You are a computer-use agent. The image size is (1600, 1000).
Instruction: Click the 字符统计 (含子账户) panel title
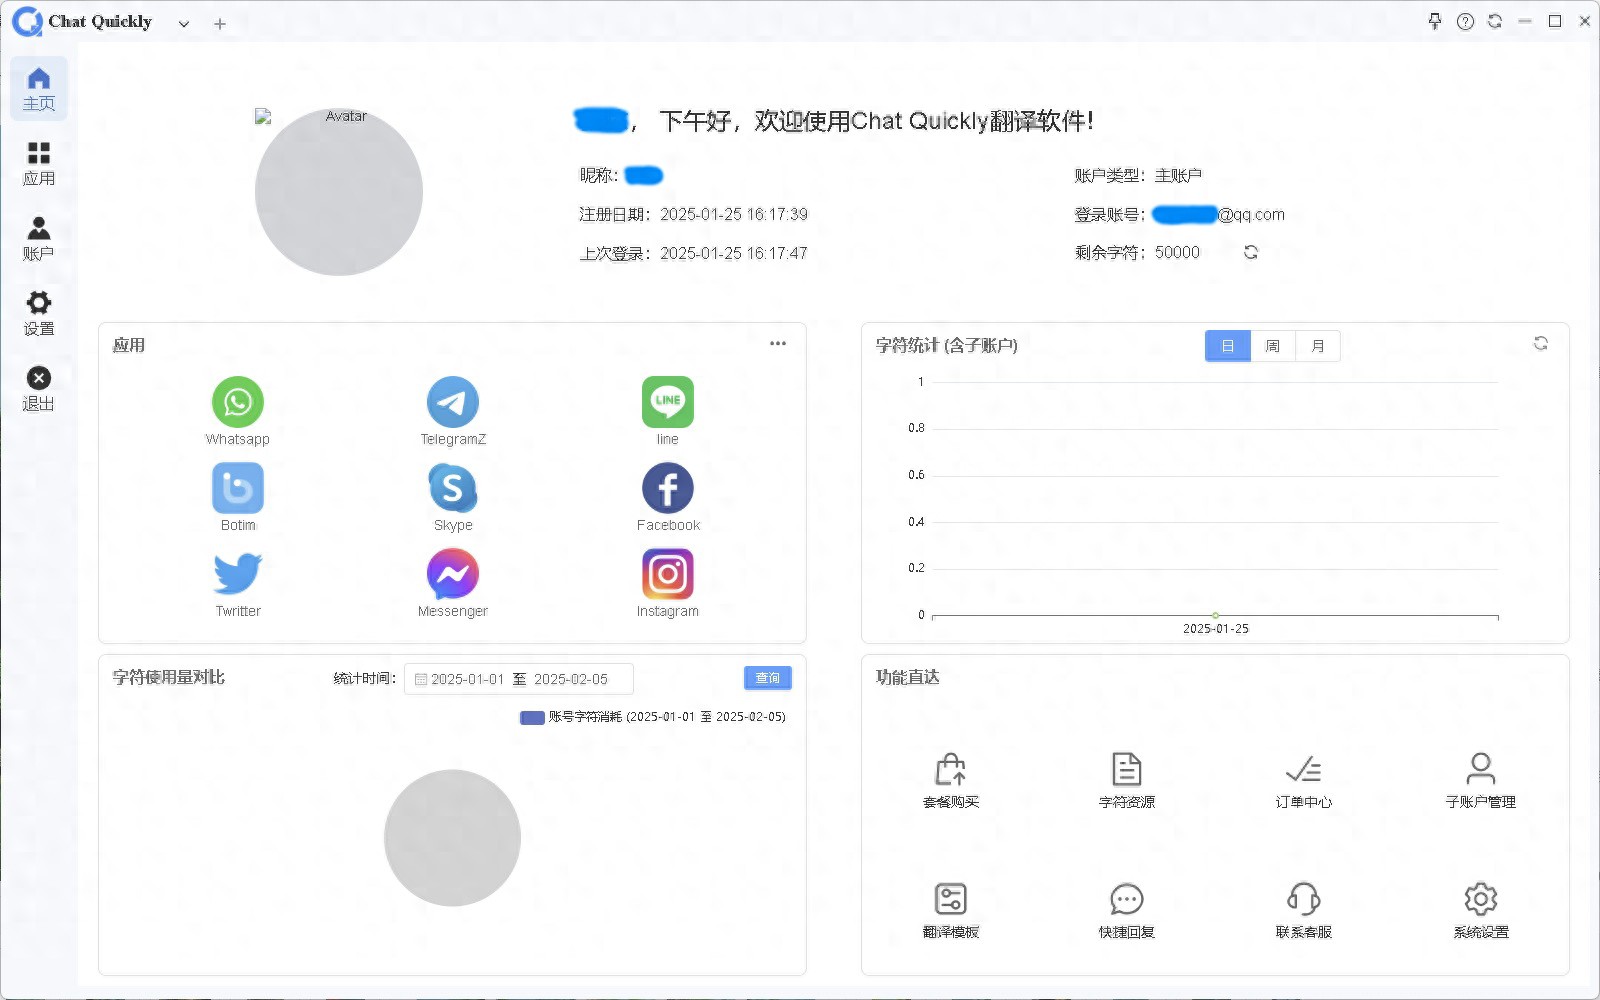pyautogui.click(x=947, y=345)
